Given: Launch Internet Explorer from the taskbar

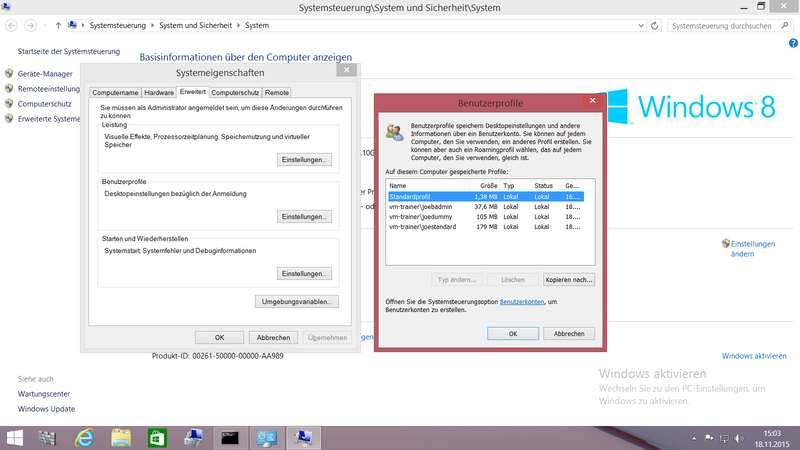Looking at the screenshot, I should [84, 438].
